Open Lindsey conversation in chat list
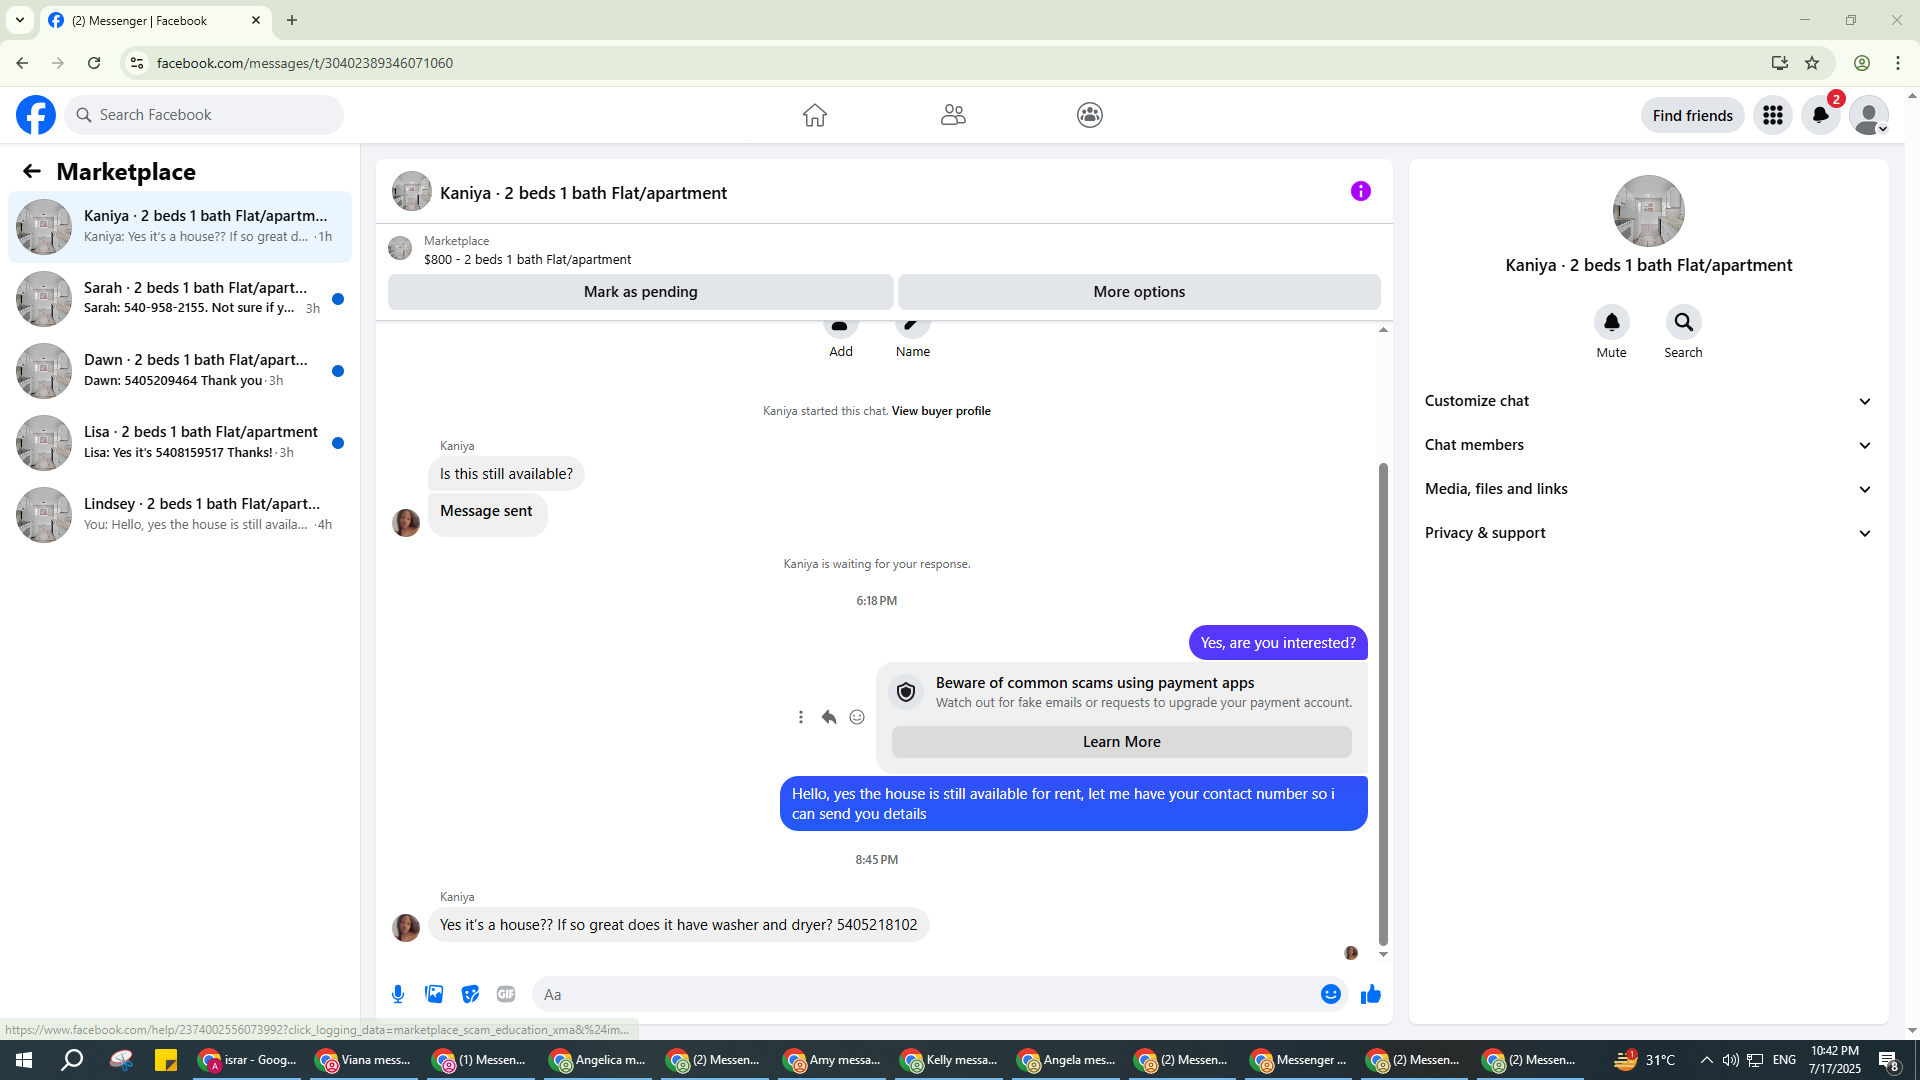 pos(180,515)
